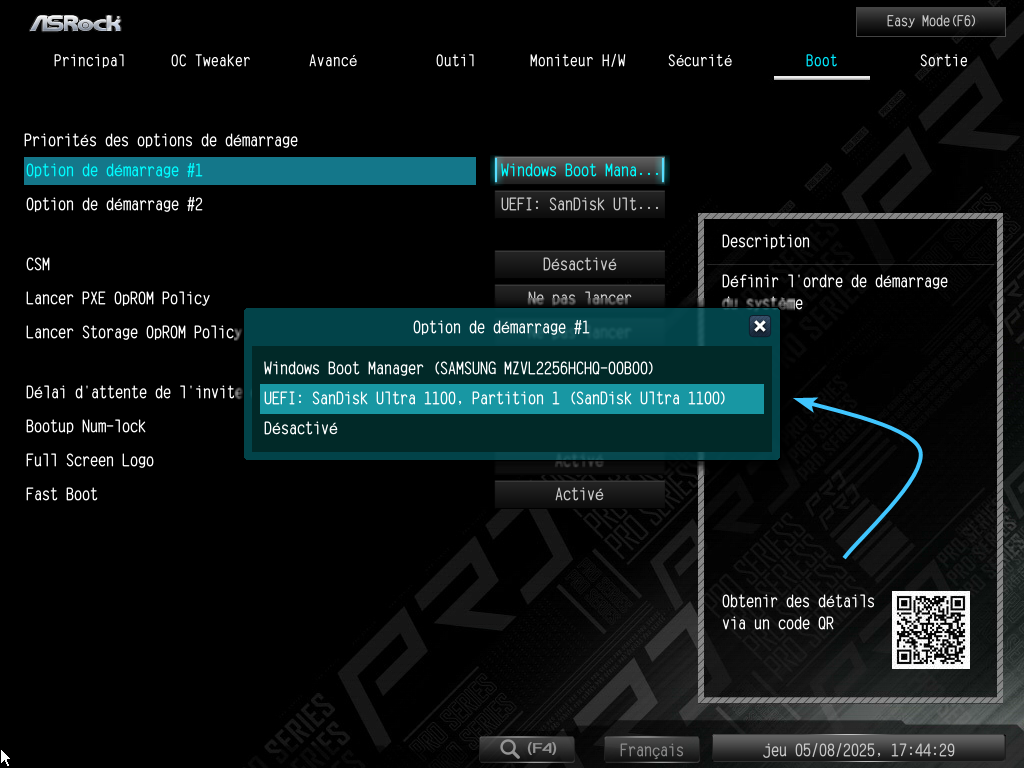Image resolution: width=1024 pixels, height=768 pixels.
Task: Click the date and time display
Action: 858,750
